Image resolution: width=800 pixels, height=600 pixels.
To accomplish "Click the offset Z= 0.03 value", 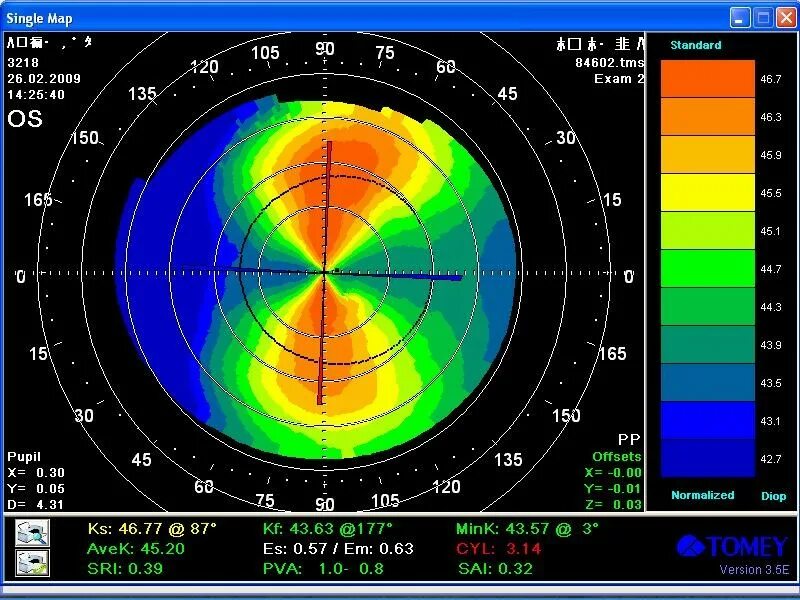I will point(613,505).
